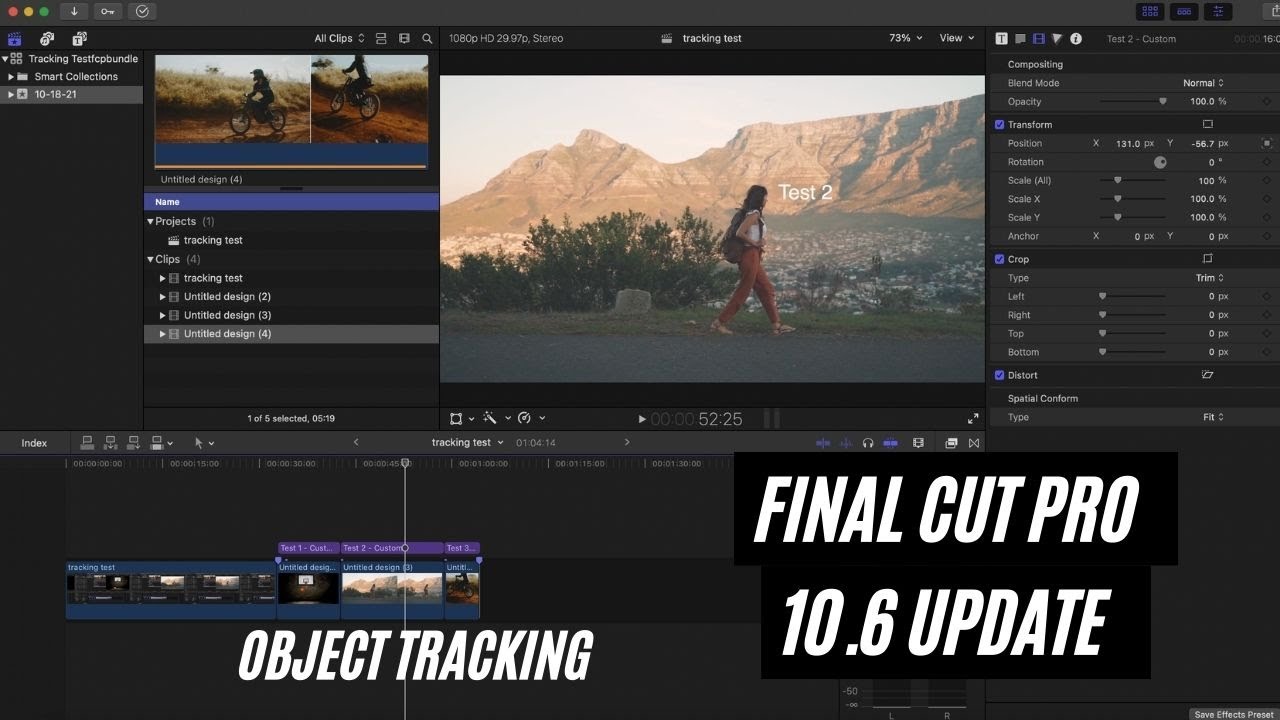The width and height of the screenshot is (1280, 720).
Task: Open Background Tasks checkmark button
Action: pos(141,11)
